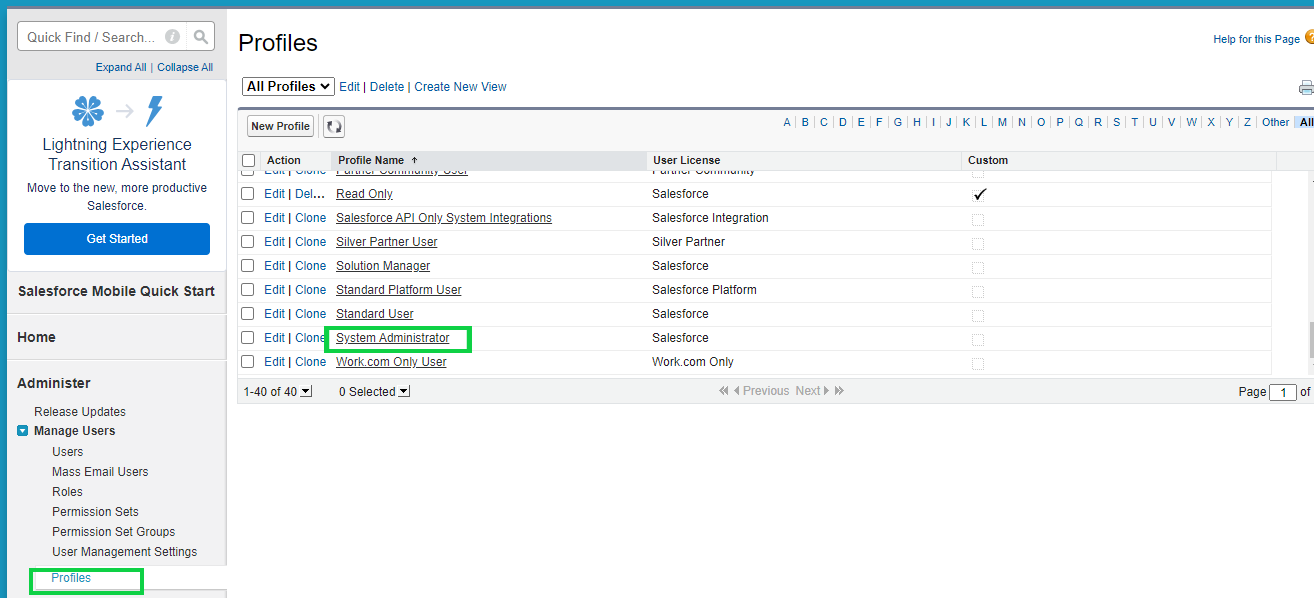The width and height of the screenshot is (1314, 598).
Task: Check the select-all checkbox in table header
Action: point(248,160)
